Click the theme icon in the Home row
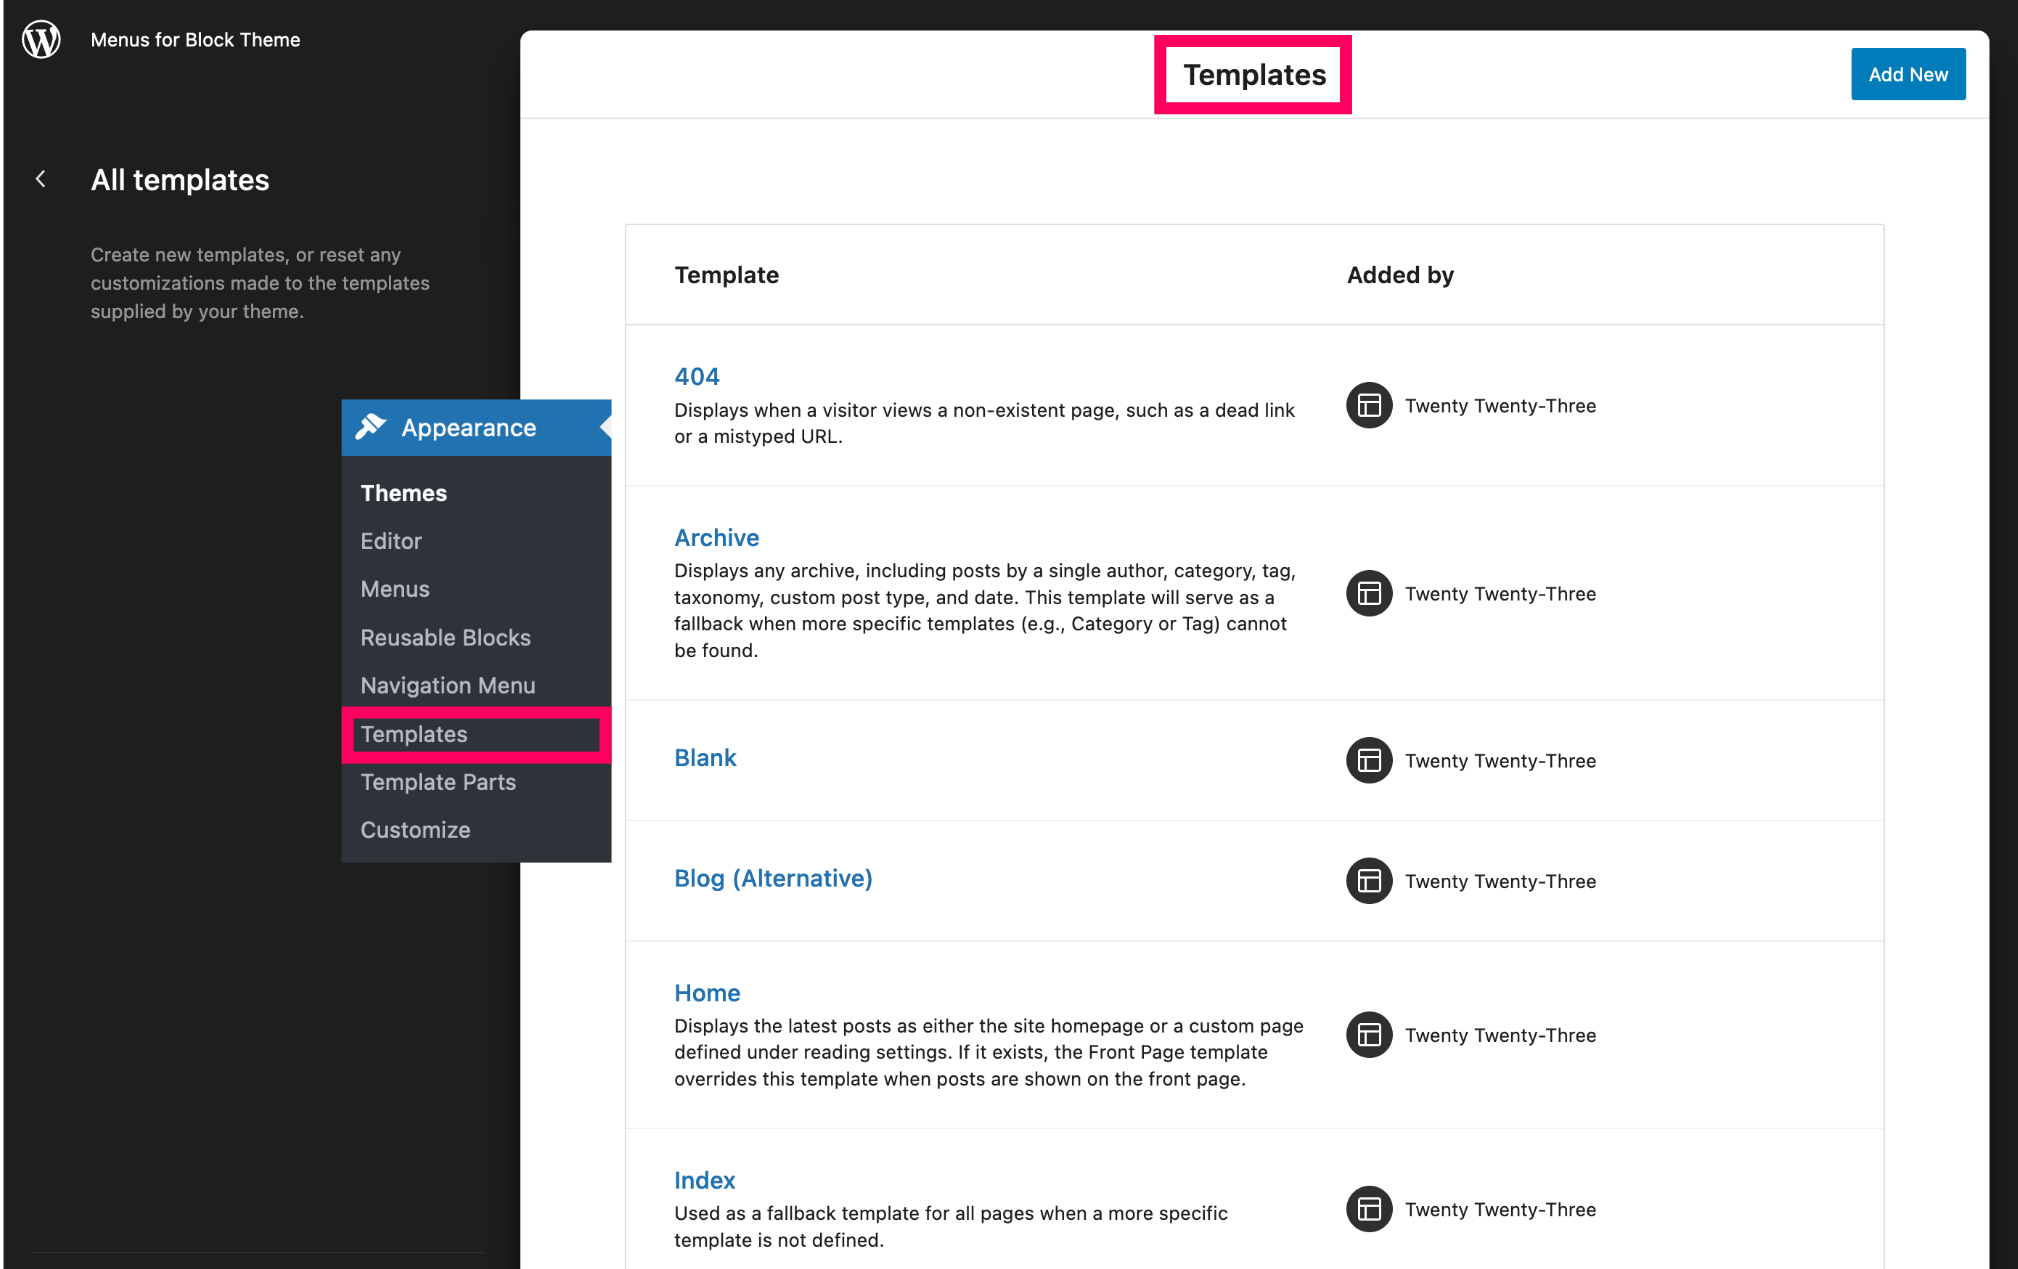The width and height of the screenshot is (2018, 1269). click(1369, 1035)
